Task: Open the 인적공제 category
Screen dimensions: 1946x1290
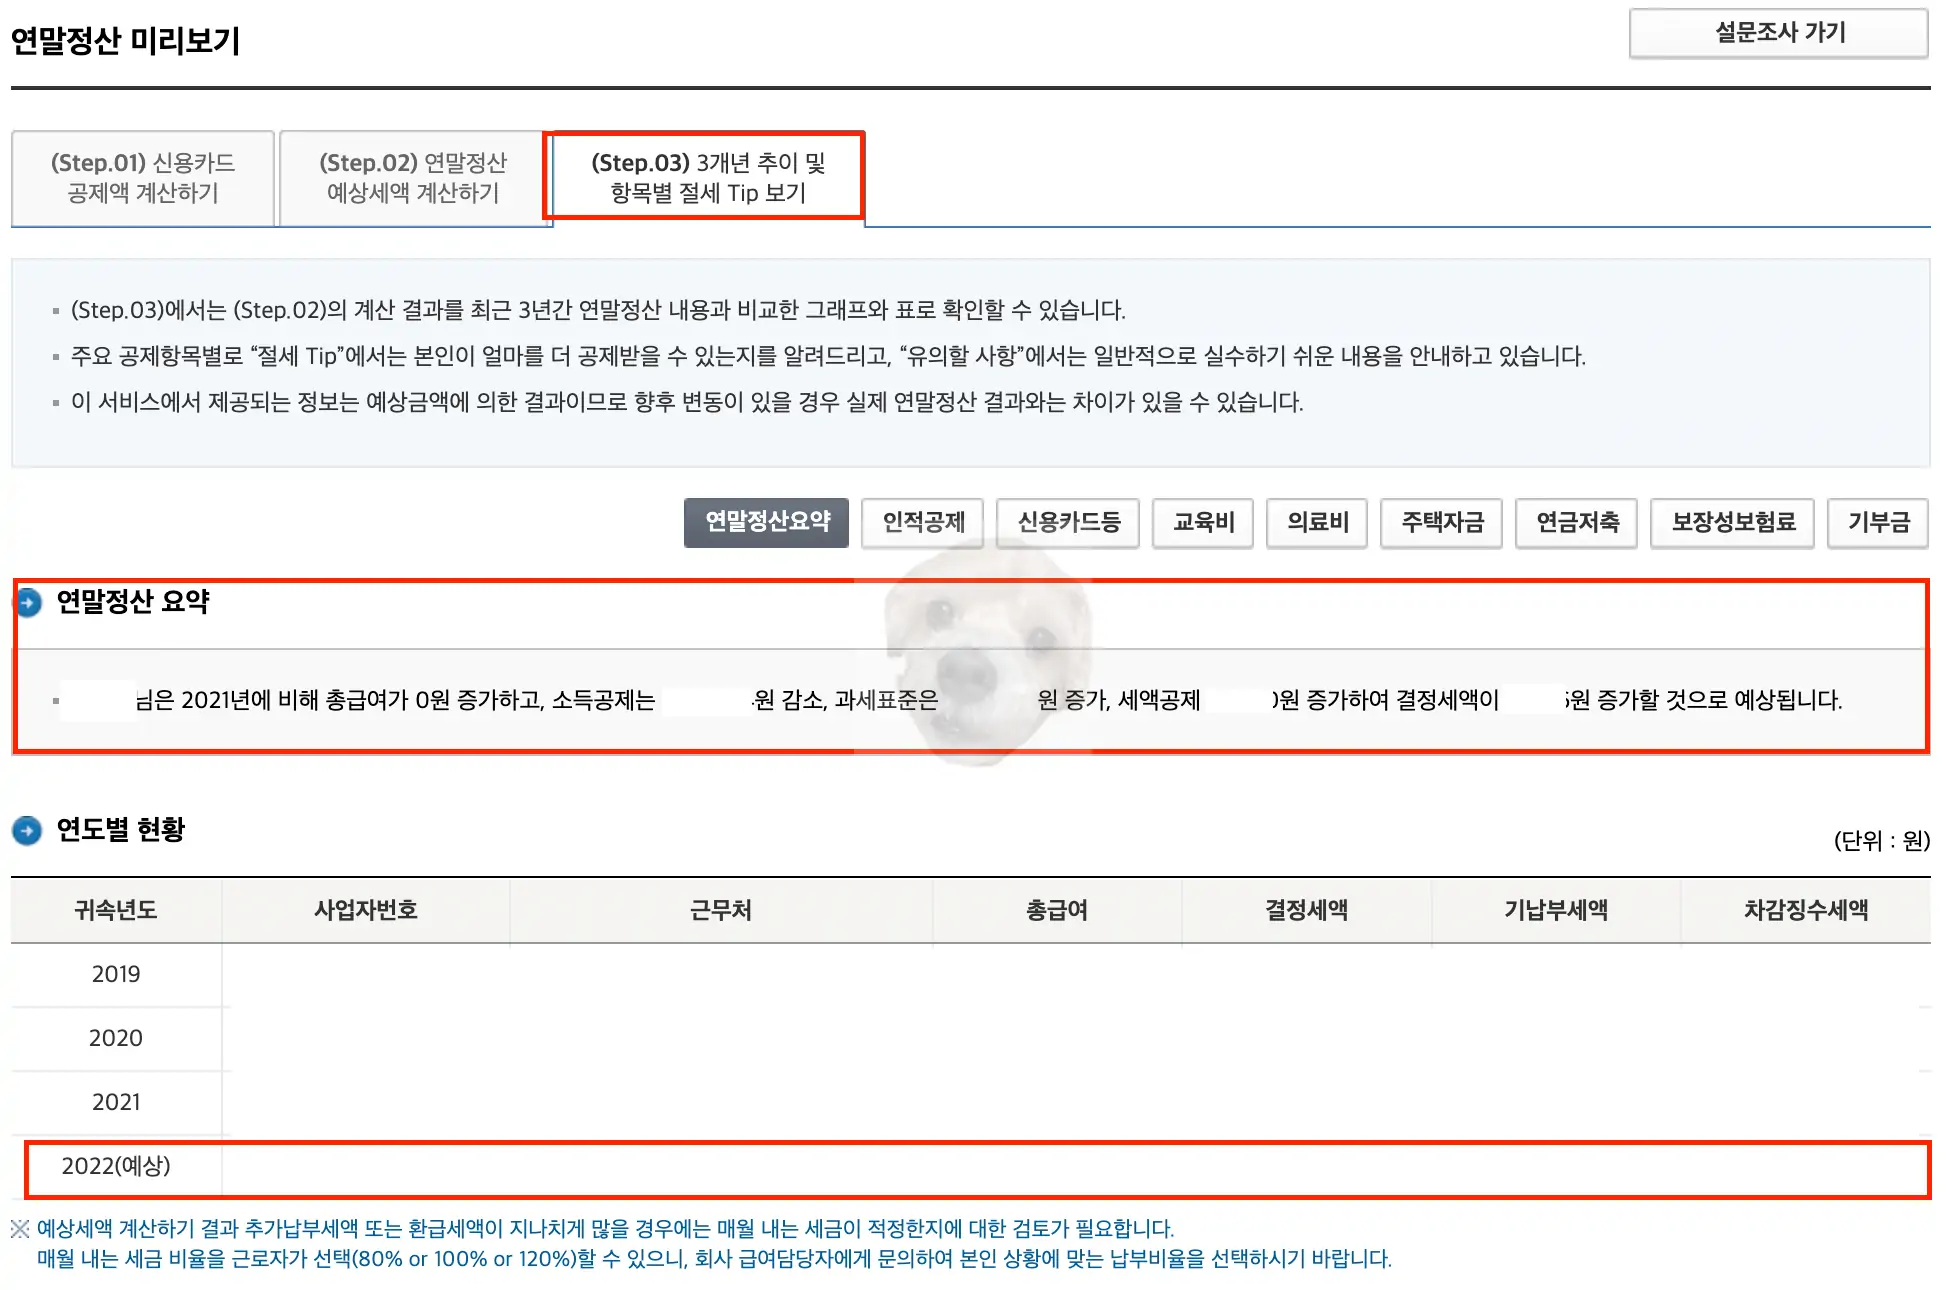Action: [x=924, y=522]
